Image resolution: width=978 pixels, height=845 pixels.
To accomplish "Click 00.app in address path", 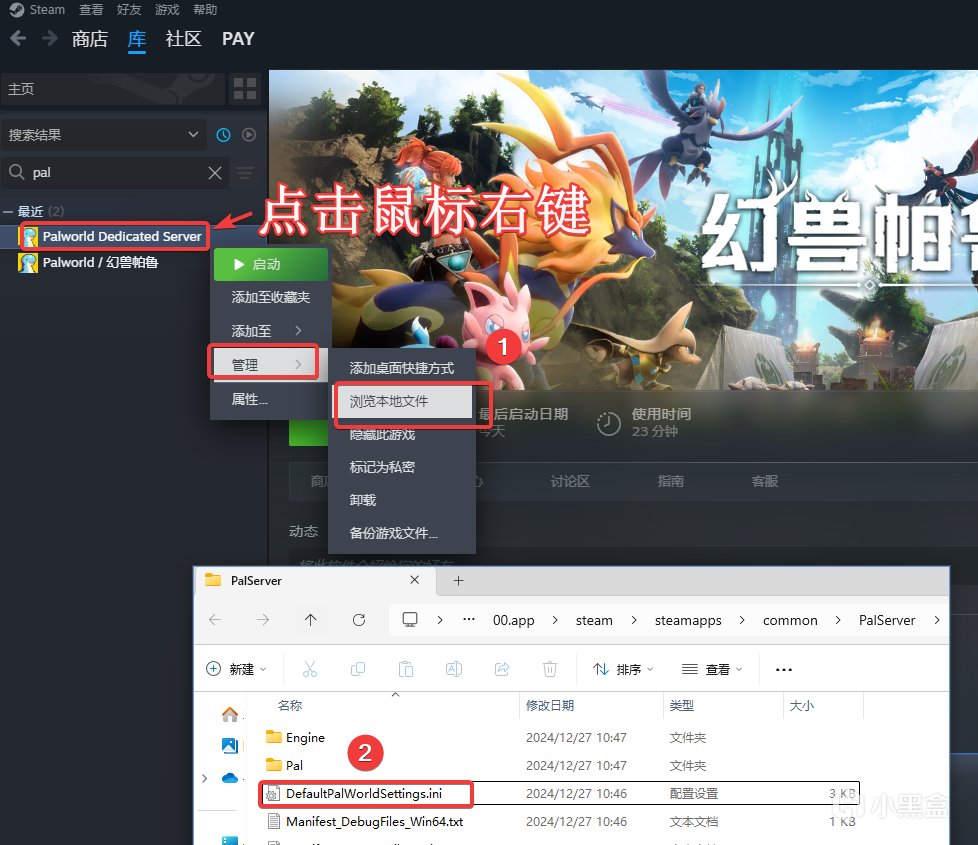I will coord(513,620).
